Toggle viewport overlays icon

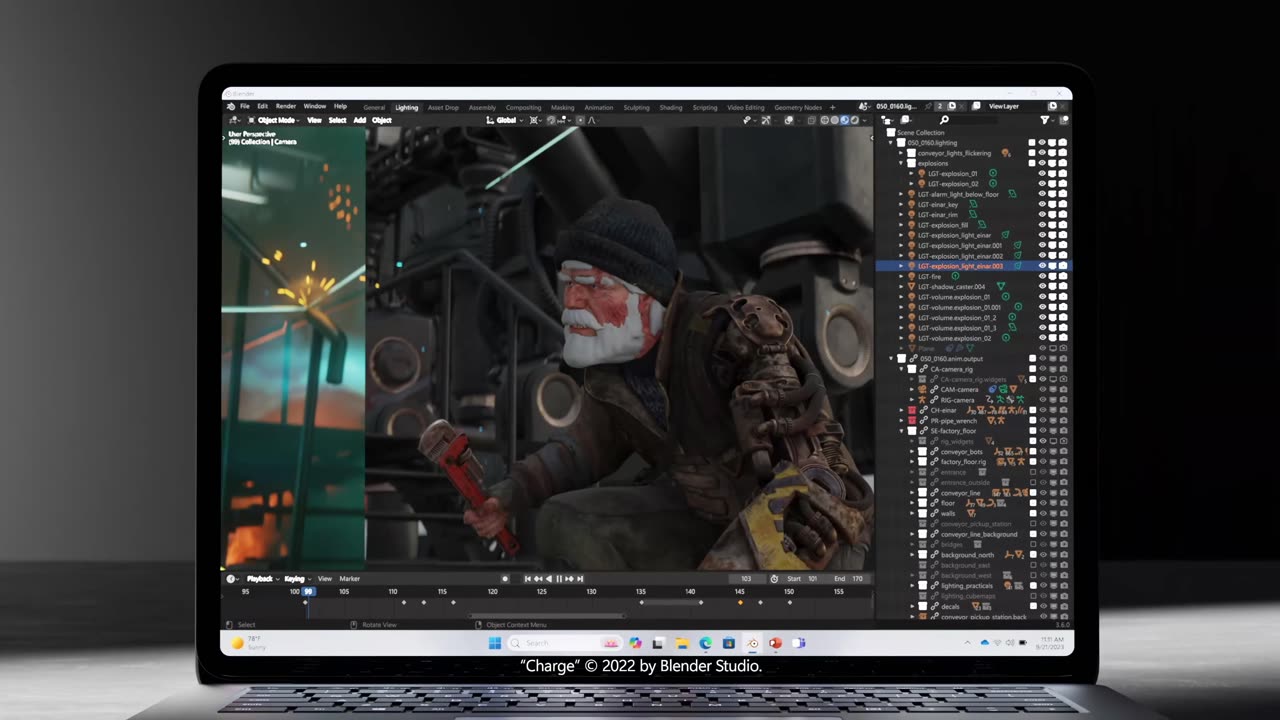(x=788, y=120)
